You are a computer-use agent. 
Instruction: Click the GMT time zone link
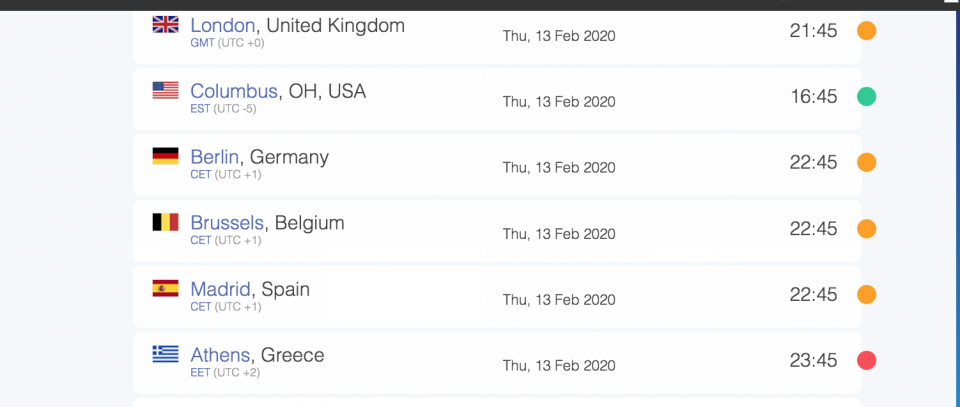pos(202,43)
